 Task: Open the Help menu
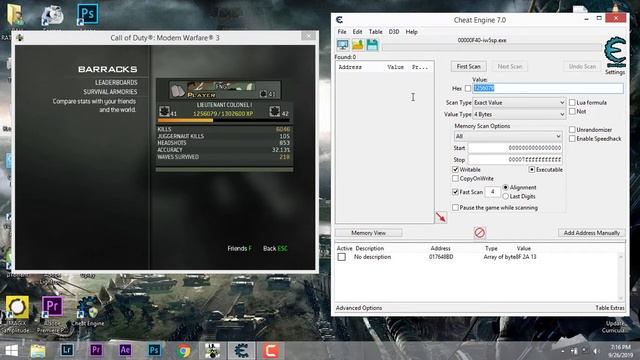click(x=411, y=32)
